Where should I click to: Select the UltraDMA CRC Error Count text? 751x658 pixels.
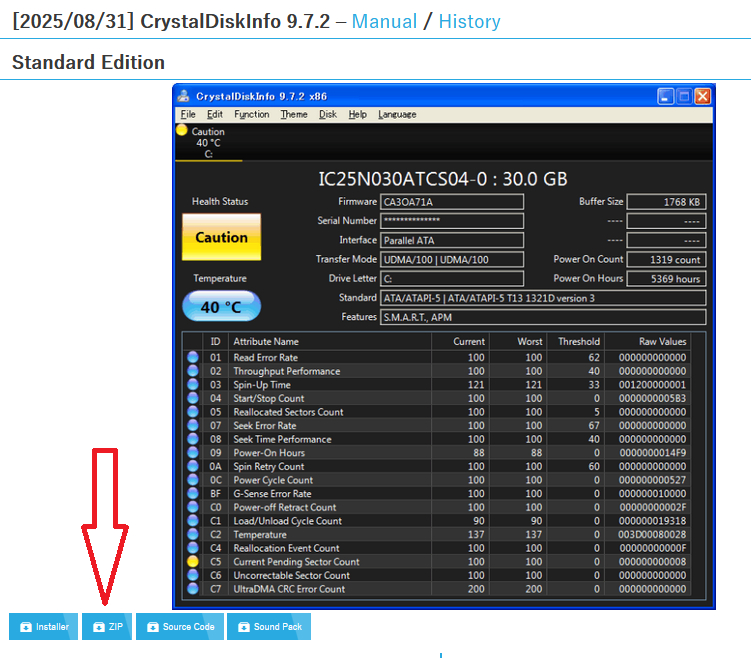click(x=289, y=589)
